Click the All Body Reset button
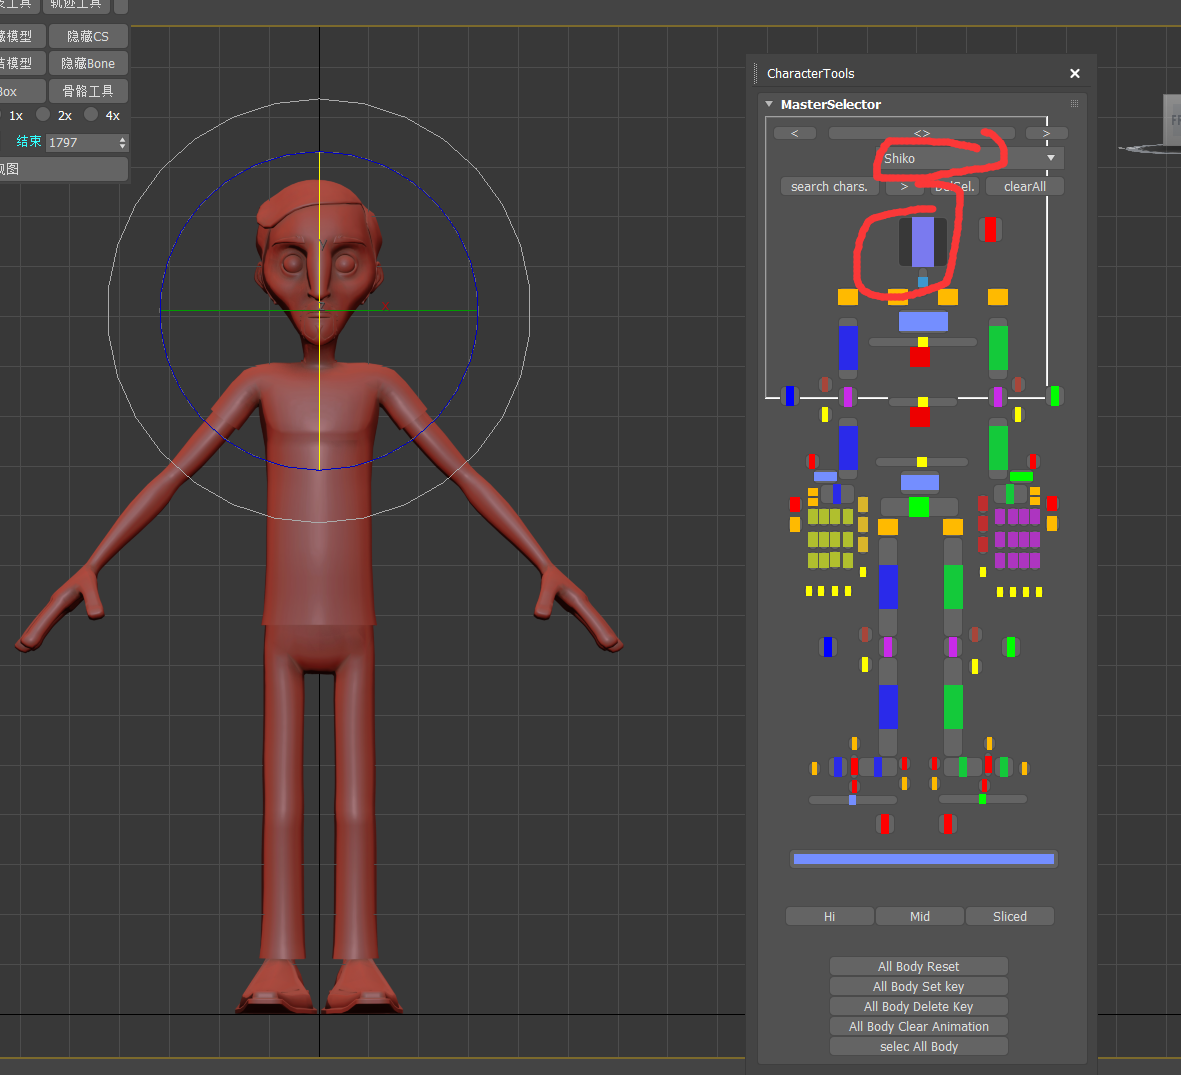The width and height of the screenshot is (1181, 1075). (x=918, y=966)
